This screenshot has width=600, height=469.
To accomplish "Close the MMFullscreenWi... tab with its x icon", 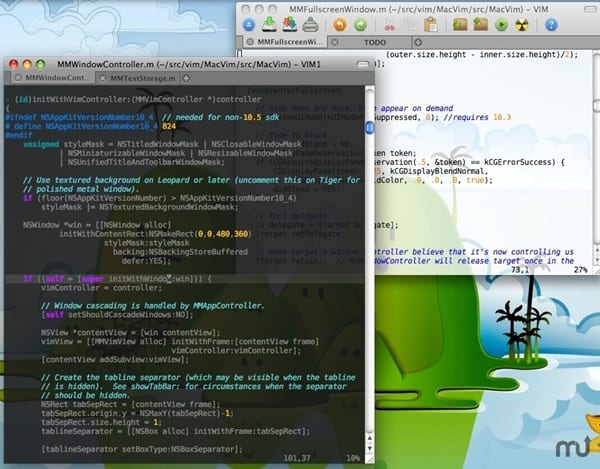I will click(250, 42).
